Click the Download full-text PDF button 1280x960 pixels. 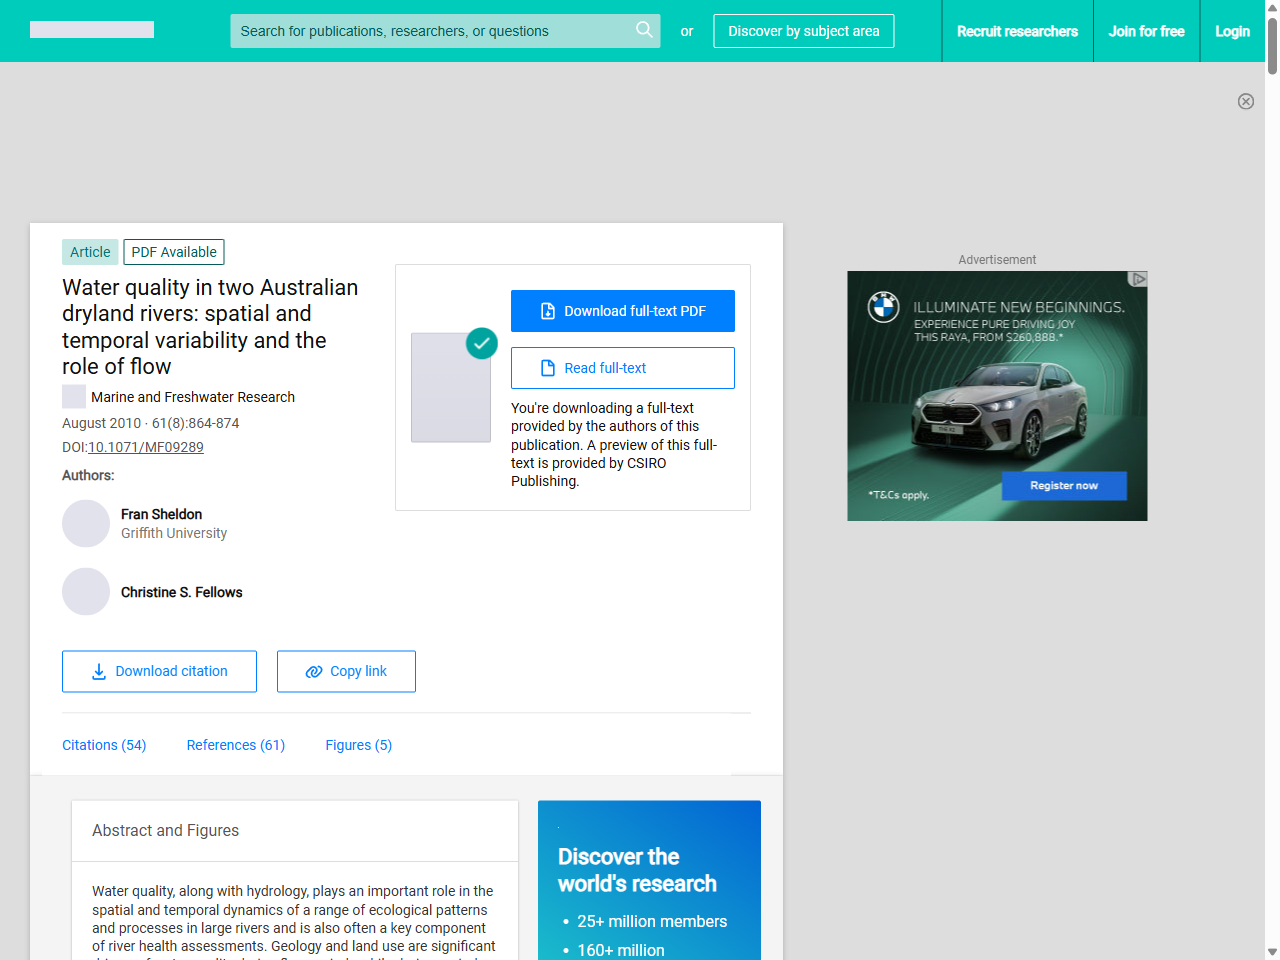(x=622, y=311)
